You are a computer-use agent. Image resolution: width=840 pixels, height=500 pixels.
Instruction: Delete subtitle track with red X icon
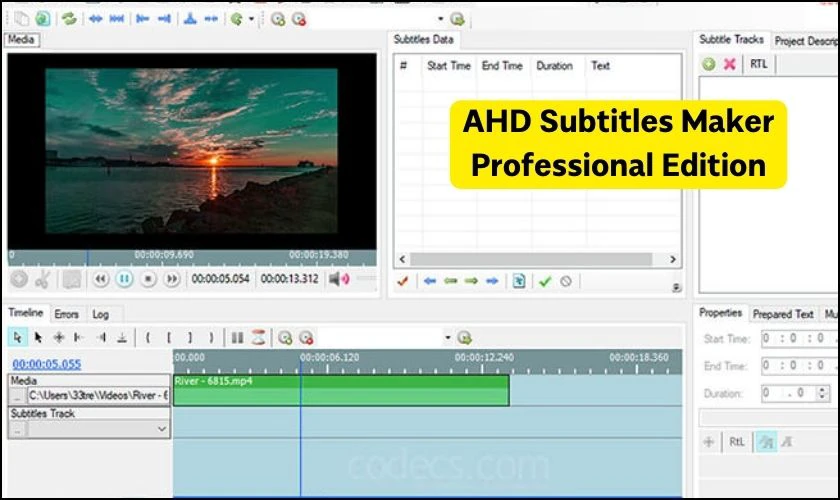coord(729,64)
